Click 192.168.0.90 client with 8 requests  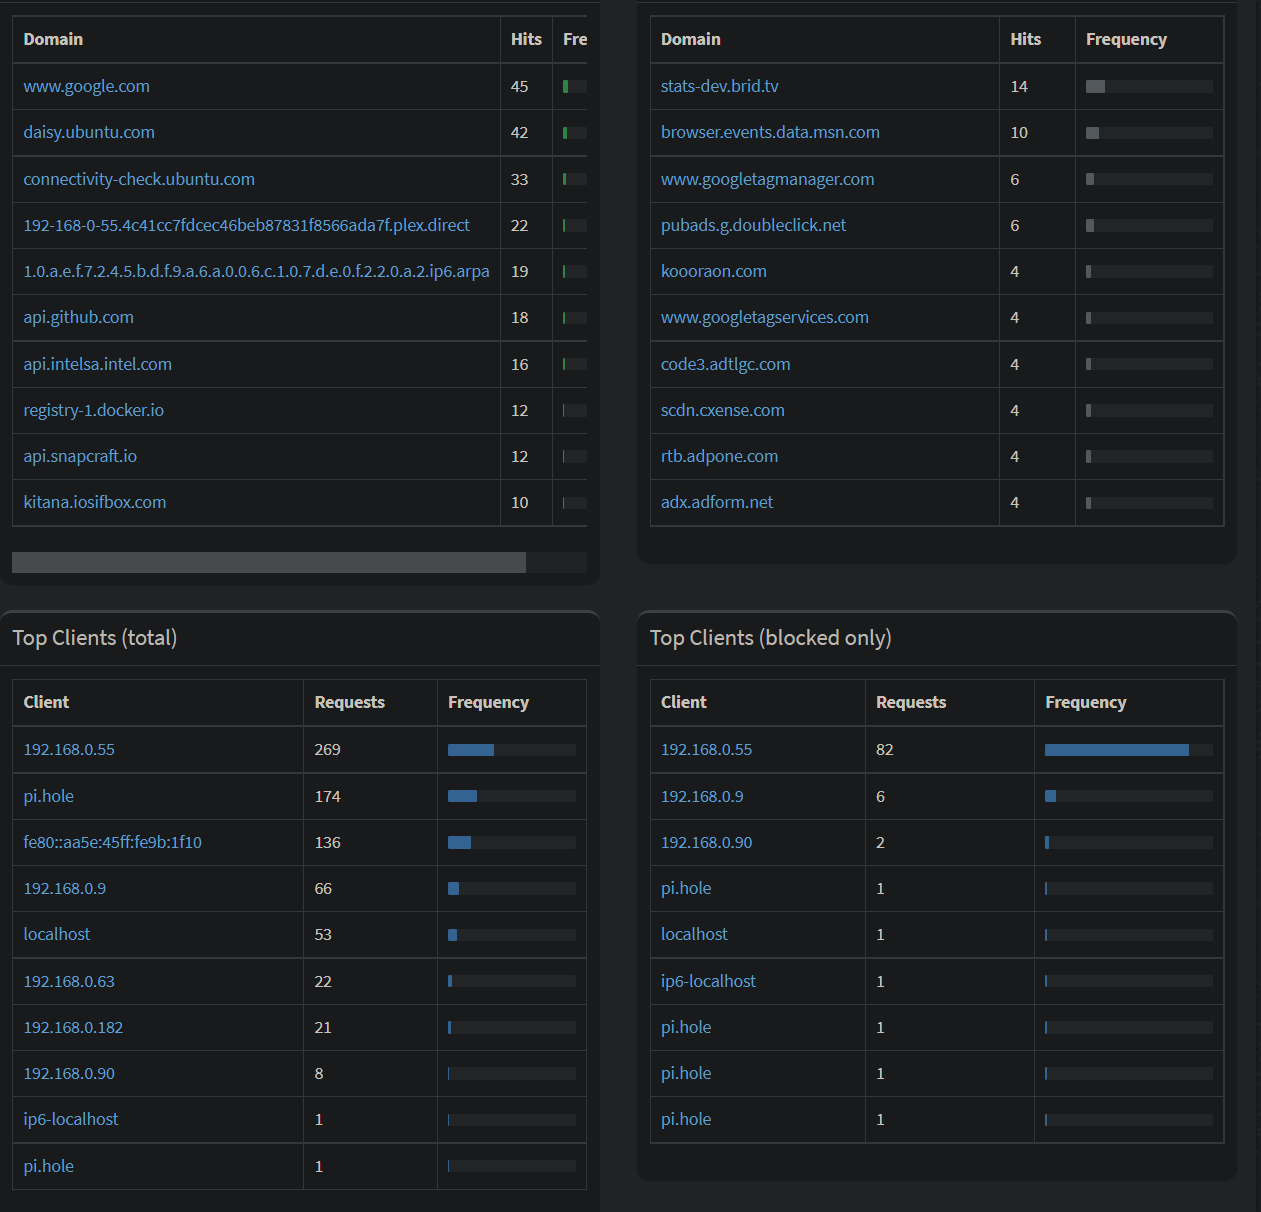coord(69,1073)
